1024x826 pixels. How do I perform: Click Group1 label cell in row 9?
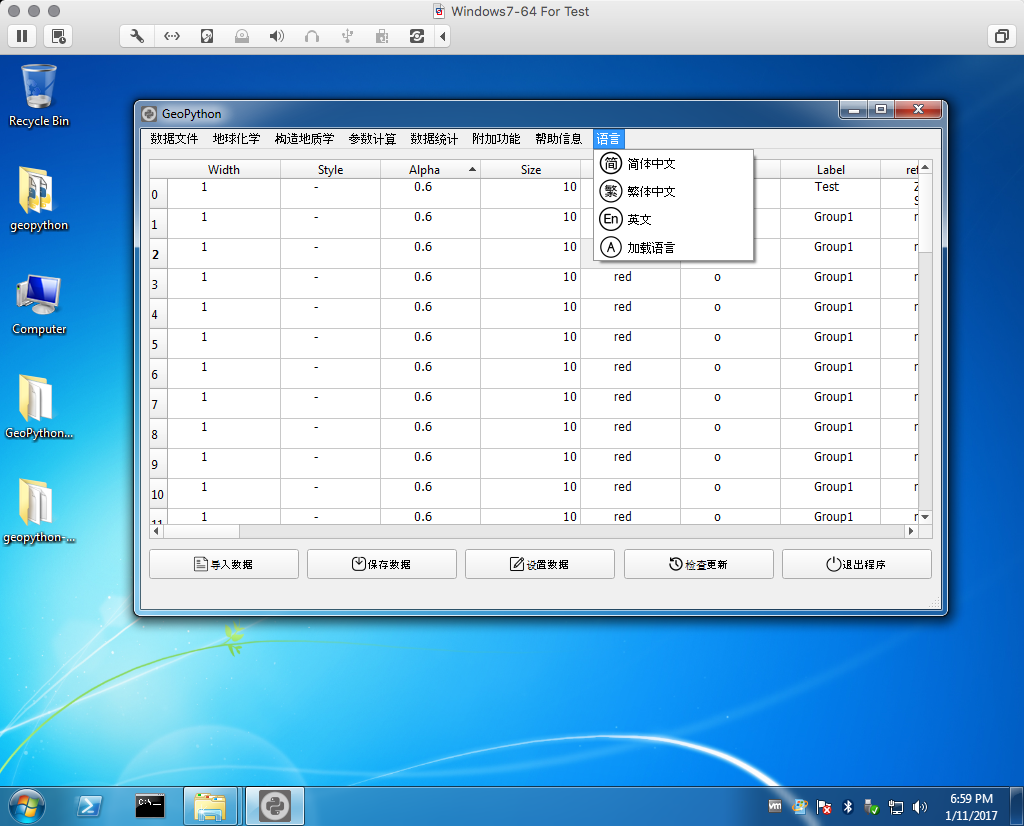click(x=830, y=464)
